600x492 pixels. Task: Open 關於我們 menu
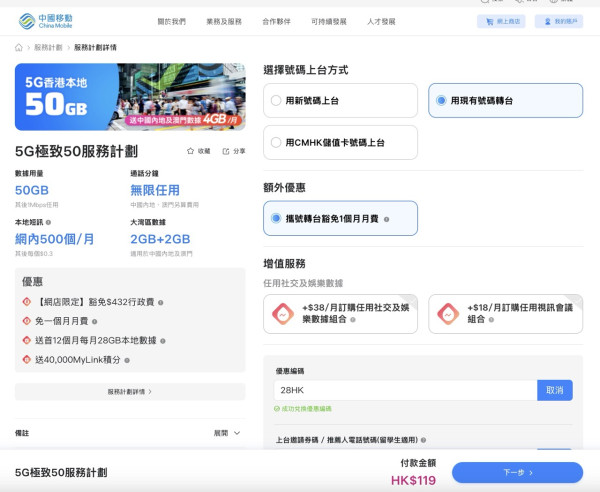[x=171, y=22]
